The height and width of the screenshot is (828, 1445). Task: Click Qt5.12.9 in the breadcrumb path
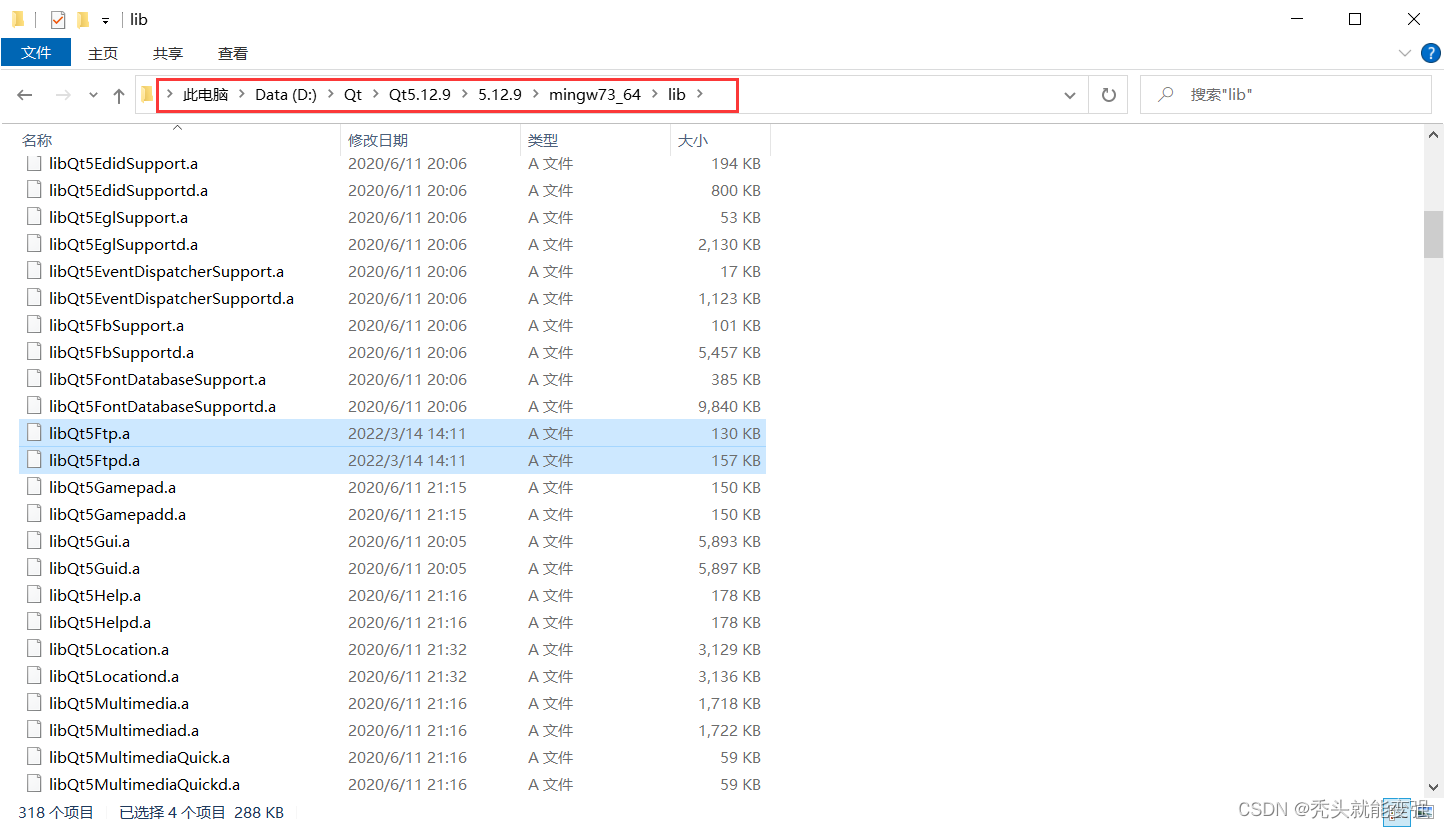[x=420, y=95]
